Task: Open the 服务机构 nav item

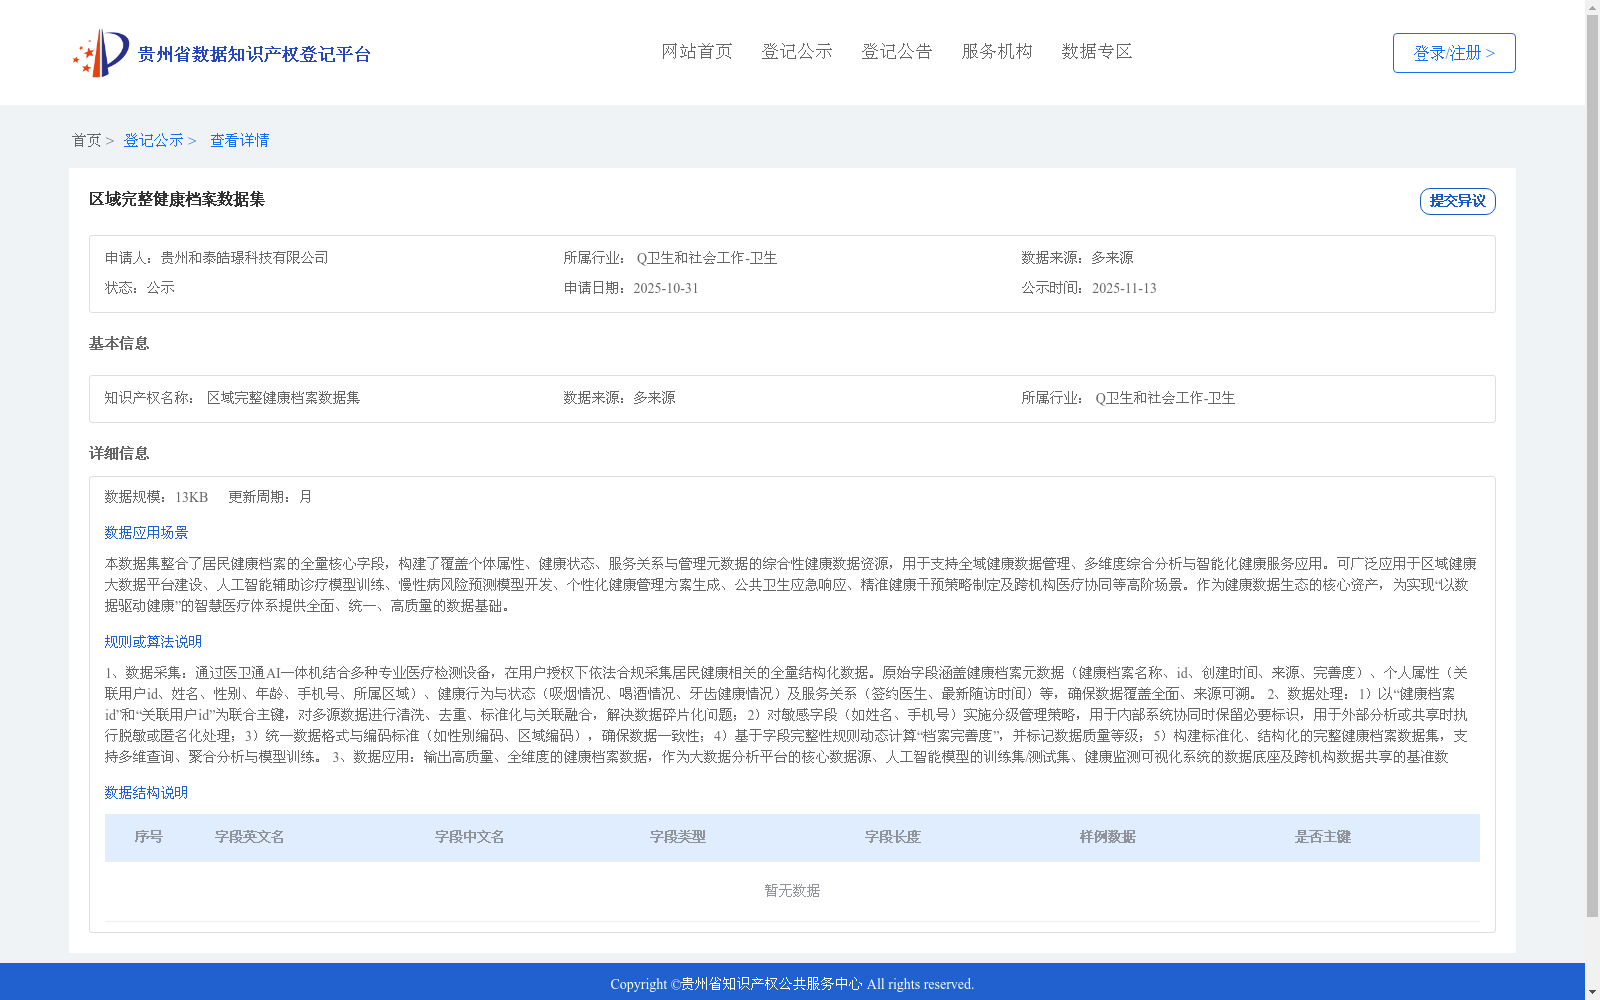Action: point(997,52)
